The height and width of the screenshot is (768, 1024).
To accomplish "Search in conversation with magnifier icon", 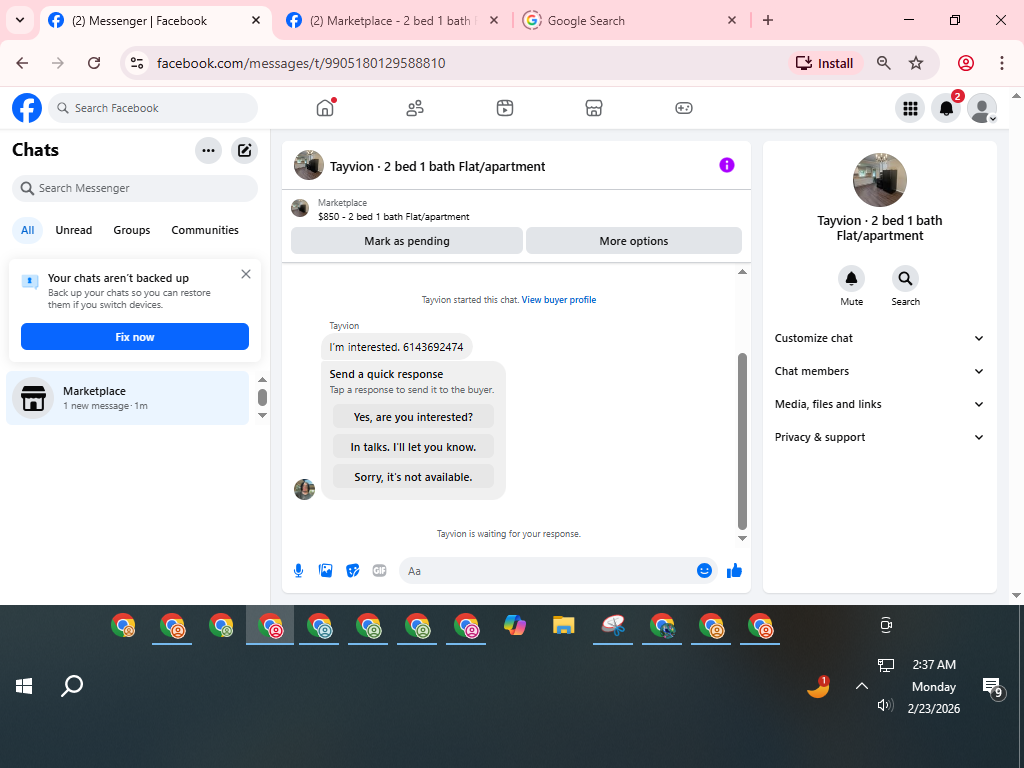I will (x=905, y=279).
